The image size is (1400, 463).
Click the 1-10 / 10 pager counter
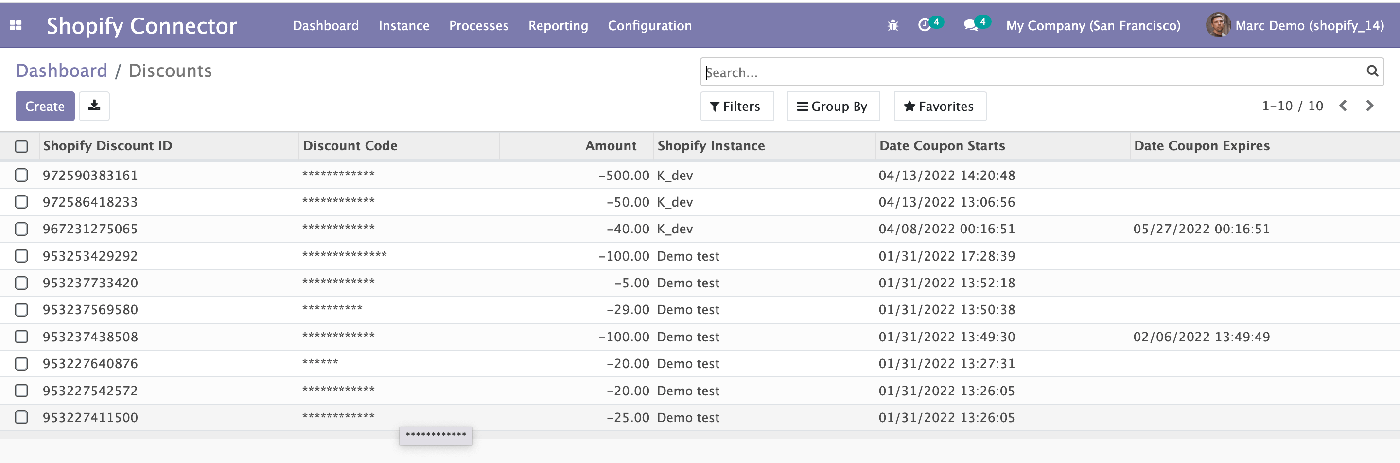pyautogui.click(x=1293, y=105)
